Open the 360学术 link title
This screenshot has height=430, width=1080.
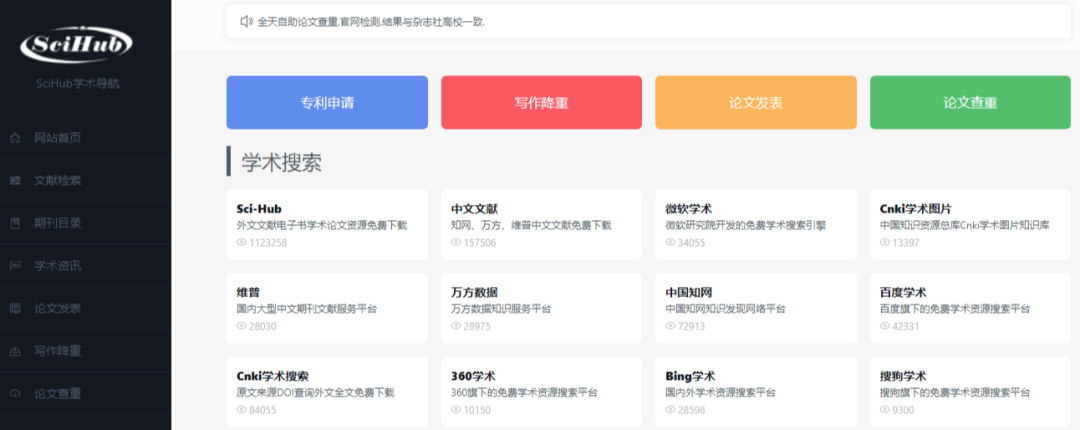[x=473, y=377]
